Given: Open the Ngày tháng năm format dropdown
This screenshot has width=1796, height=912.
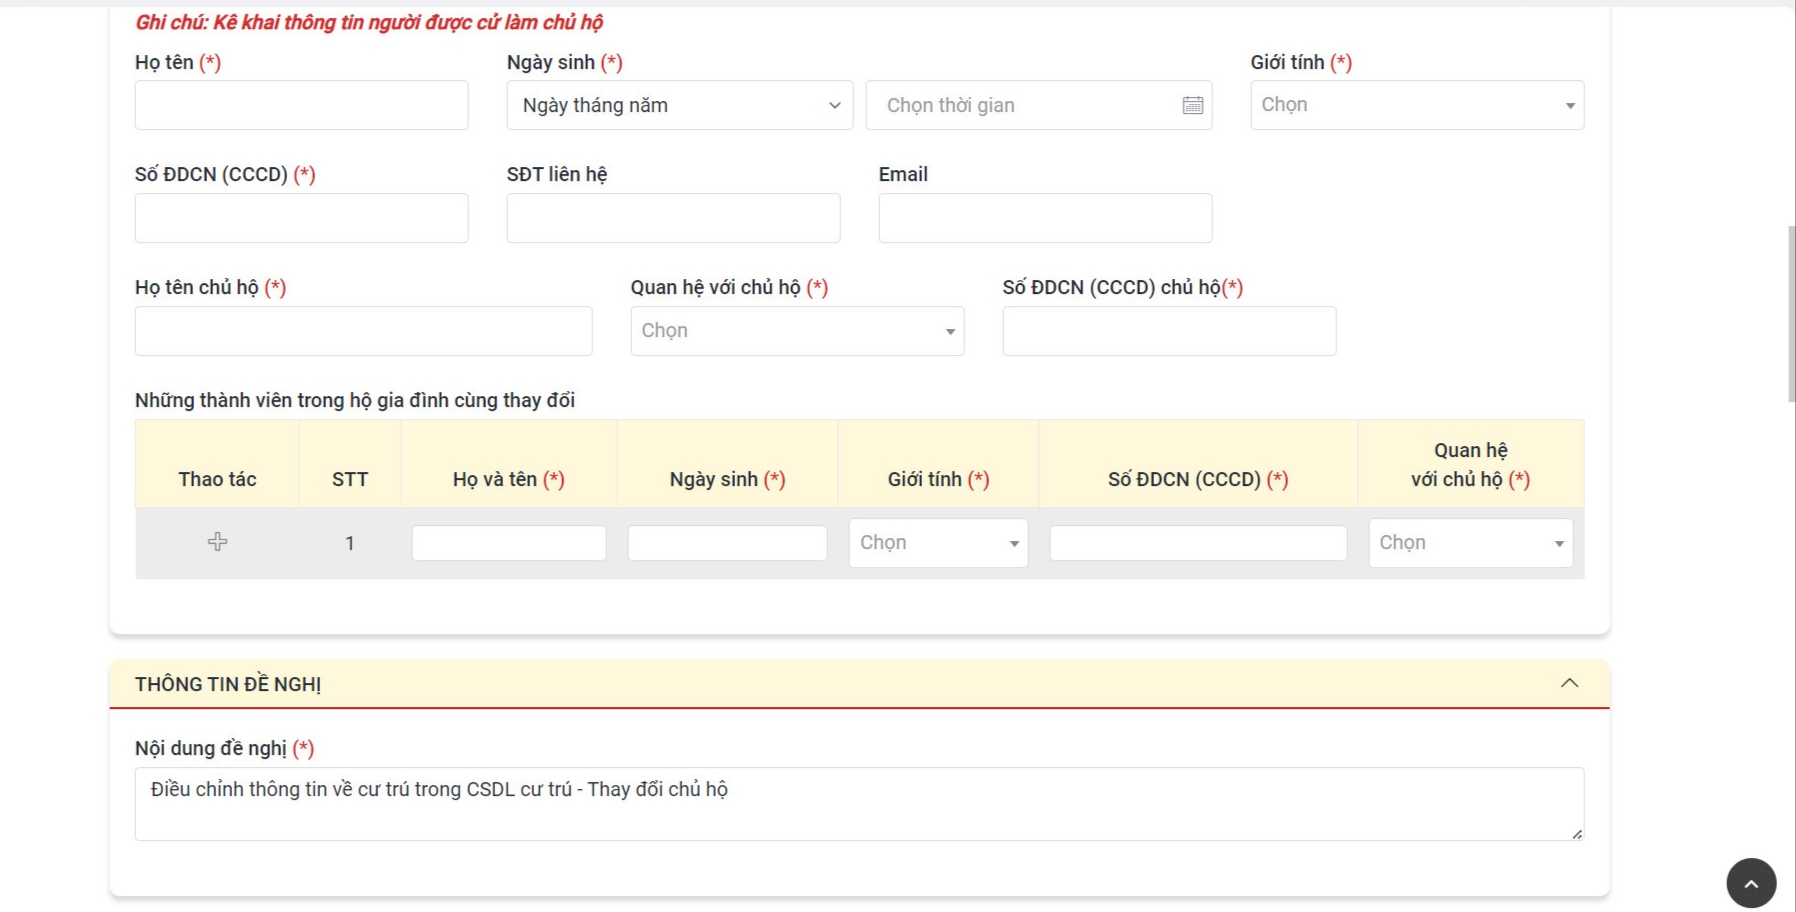Looking at the screenshot, I should [x=679, y=105].
